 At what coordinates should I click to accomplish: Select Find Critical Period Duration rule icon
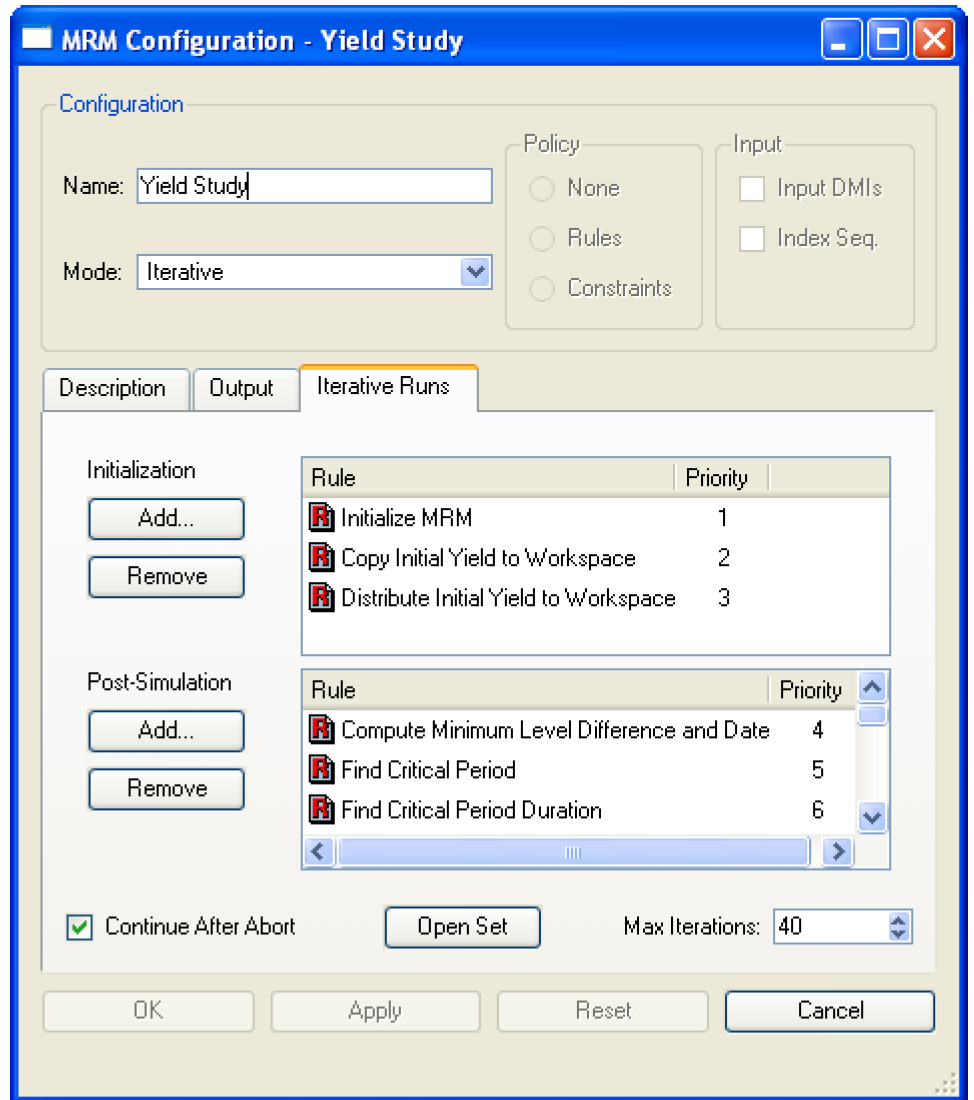[321, 810]
